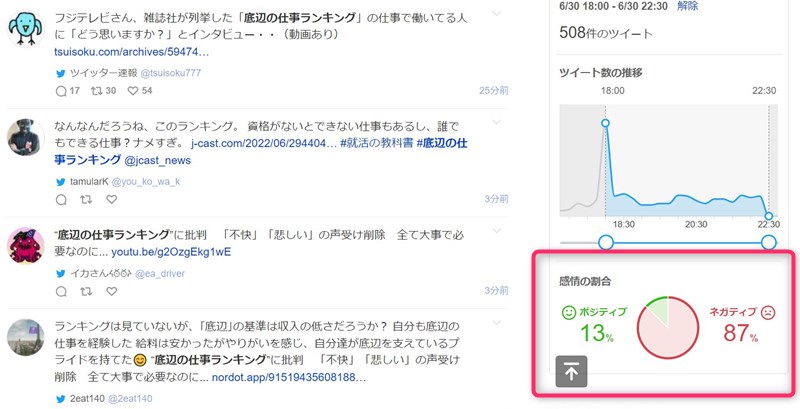The width and height of the screenshot is (800, 409).
Task: Open the 2eat140 cityscape avatar
Action: tap(26, 338)
